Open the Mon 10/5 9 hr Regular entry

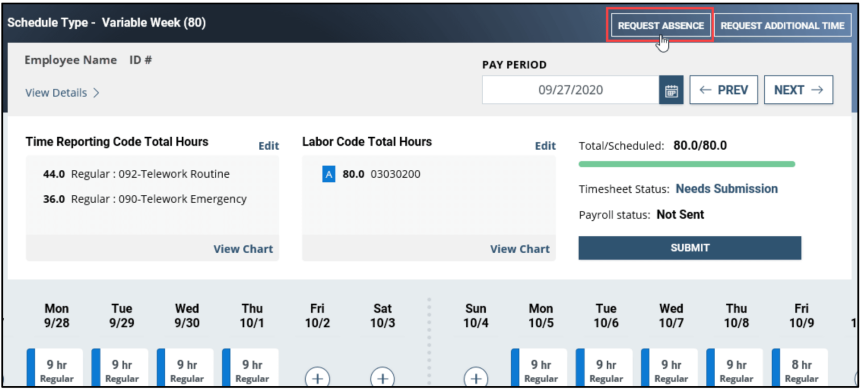539,368
